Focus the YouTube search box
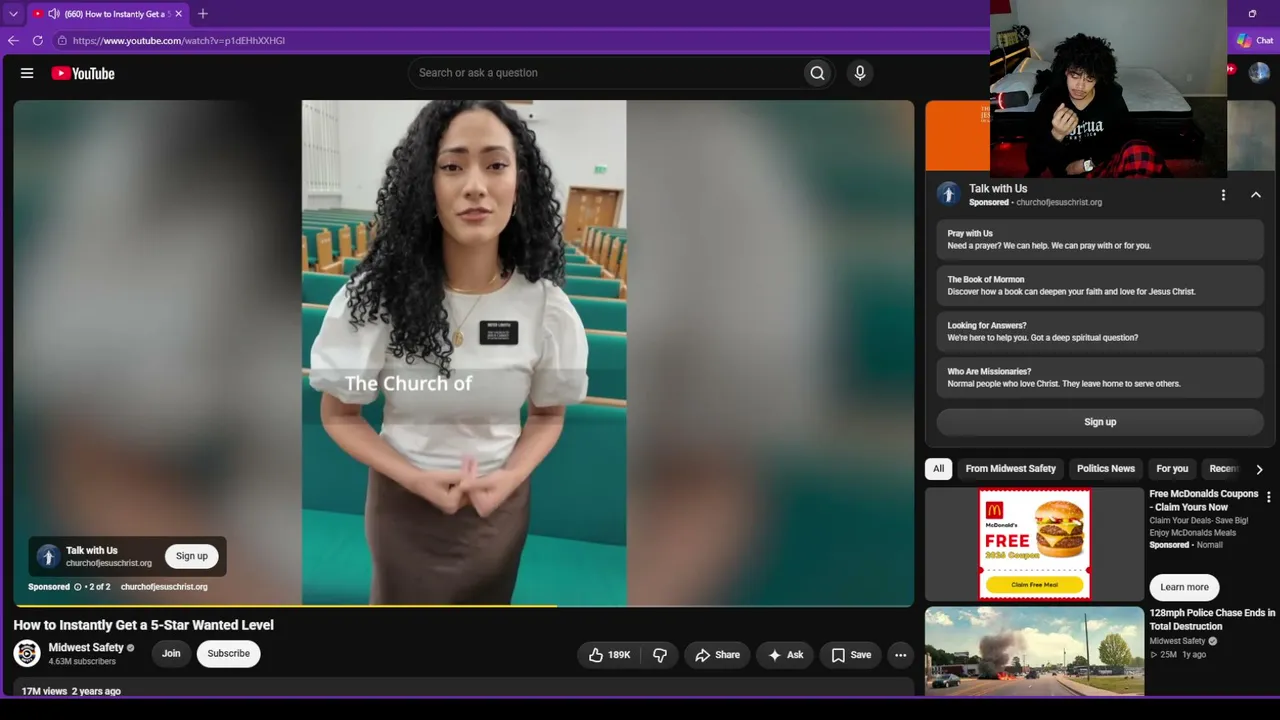 click(604, 73)
